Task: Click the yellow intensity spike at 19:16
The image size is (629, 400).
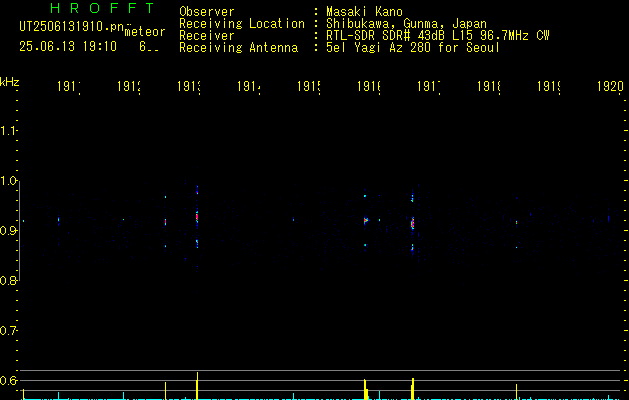Action: tap(365, 389)
